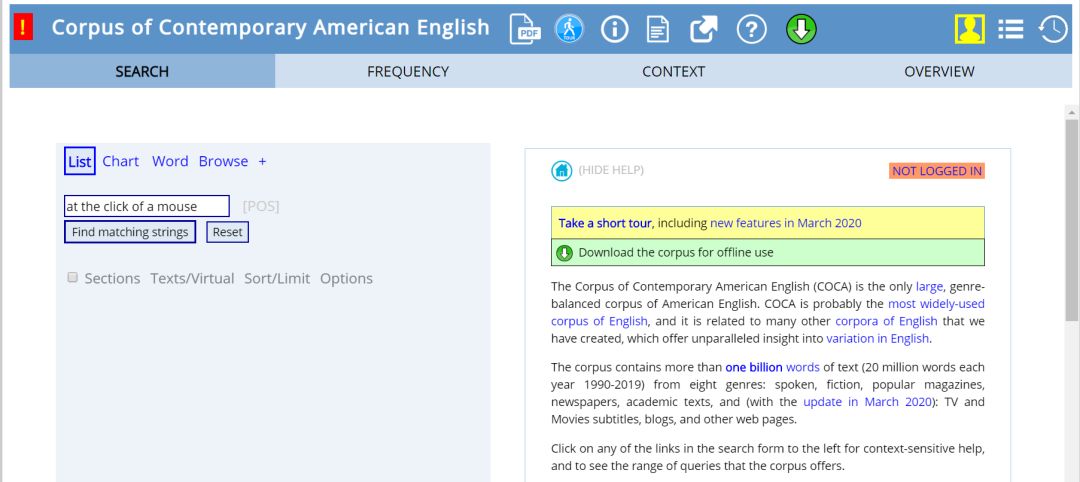
Task: Open the update in March 2020 link
Action: pos(866,401)
